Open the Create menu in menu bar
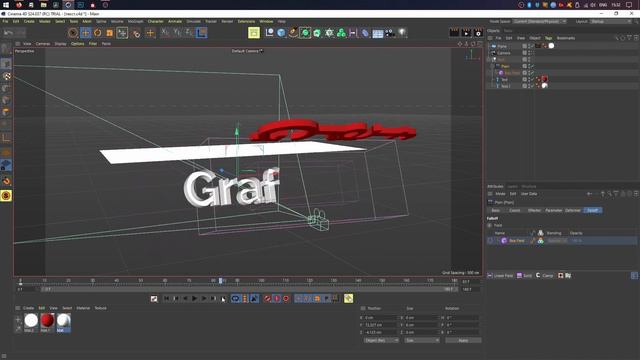The width and height of the screenshot is (640, 360). [x=29, y=21]
